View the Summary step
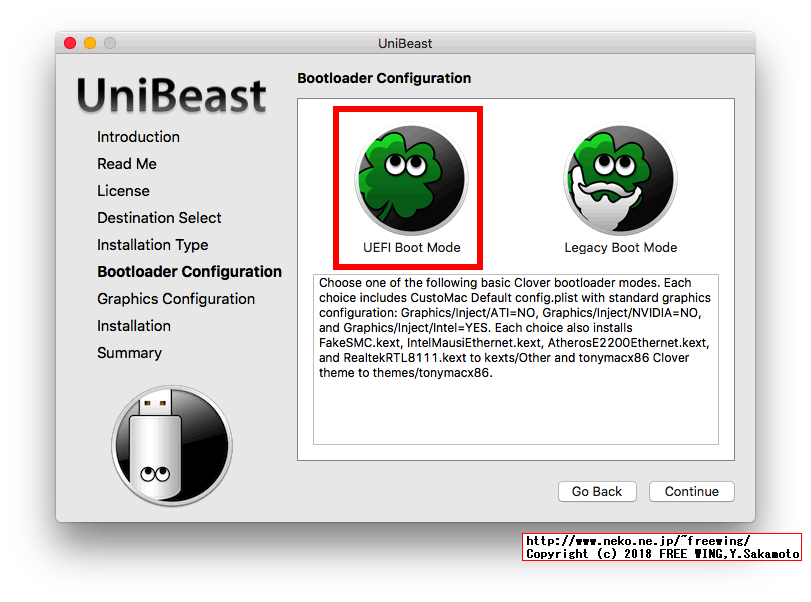Viewport: 811px width, 602px height. (128, 353)
